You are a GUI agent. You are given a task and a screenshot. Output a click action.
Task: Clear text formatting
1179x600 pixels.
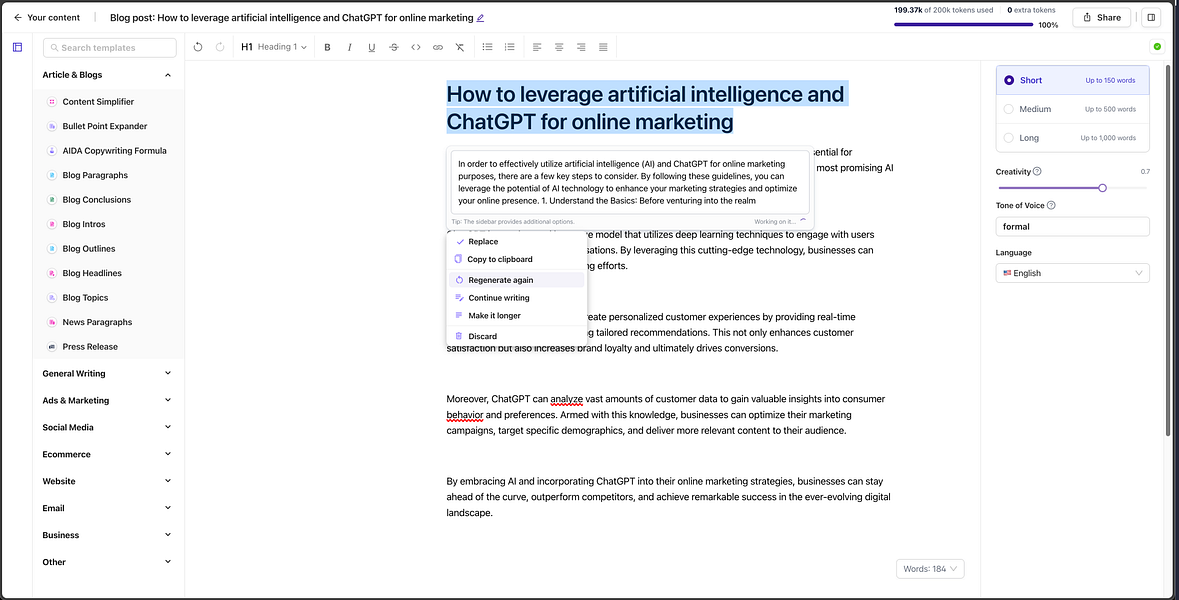[459, 47]
